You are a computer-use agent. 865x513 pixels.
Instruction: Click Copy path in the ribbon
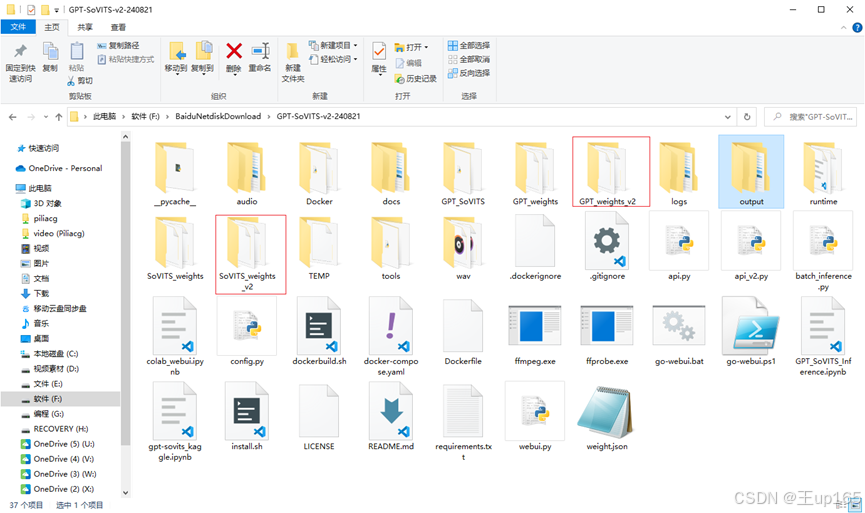pyautogui.click(x=119, y=45)
